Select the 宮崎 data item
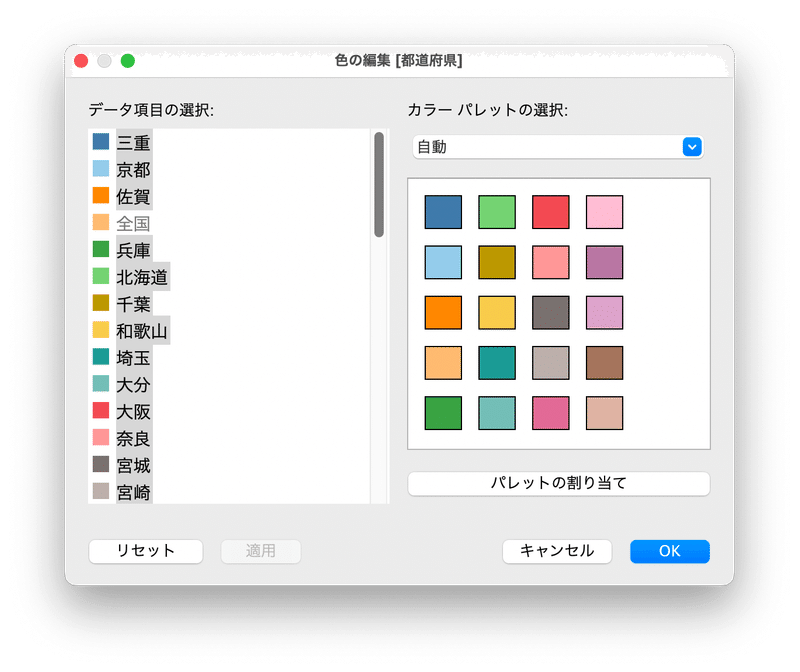 pyautogui.click(x=134, y=492)
